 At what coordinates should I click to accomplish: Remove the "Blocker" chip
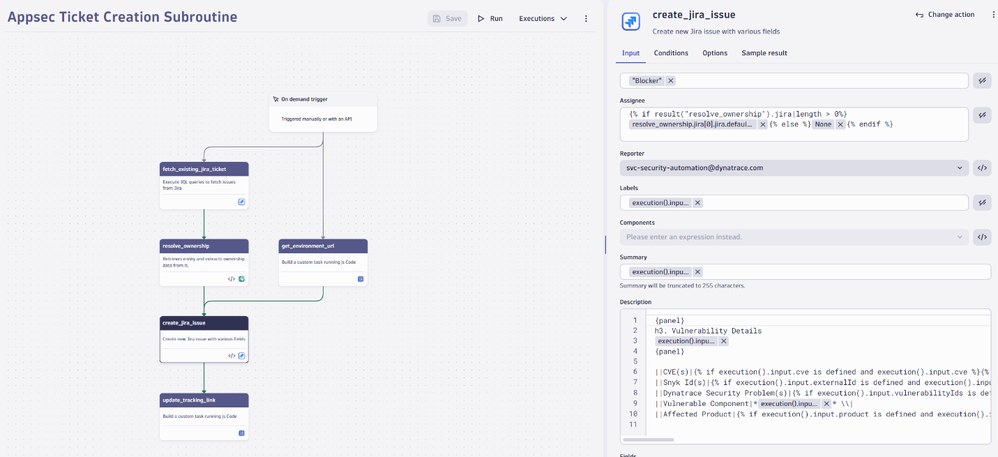point(671,81)
